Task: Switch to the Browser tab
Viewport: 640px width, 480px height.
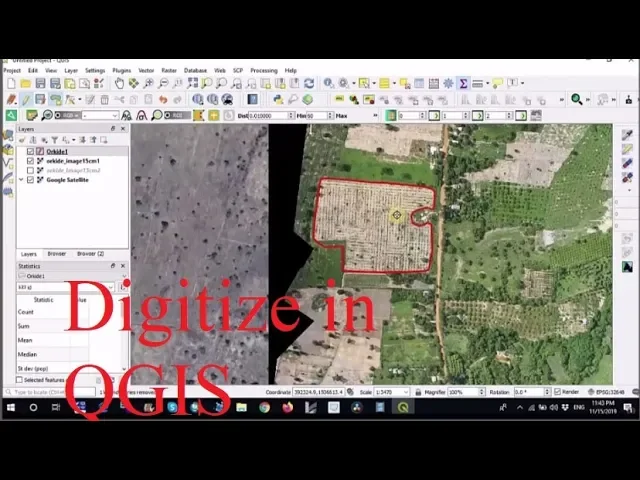Action: click(56, 254)
